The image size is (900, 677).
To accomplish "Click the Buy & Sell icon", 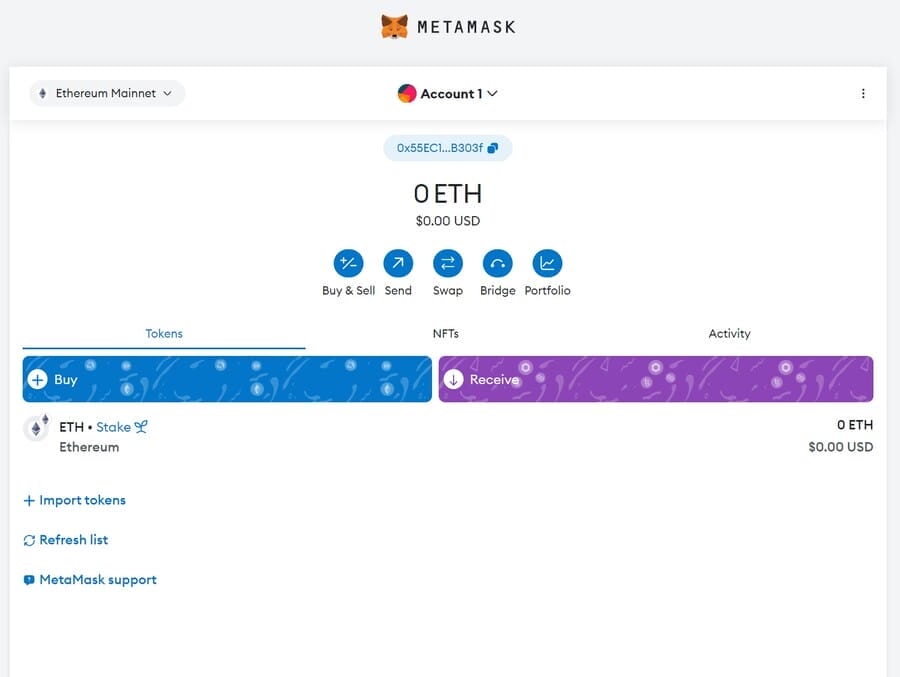I will pos(348,263).
